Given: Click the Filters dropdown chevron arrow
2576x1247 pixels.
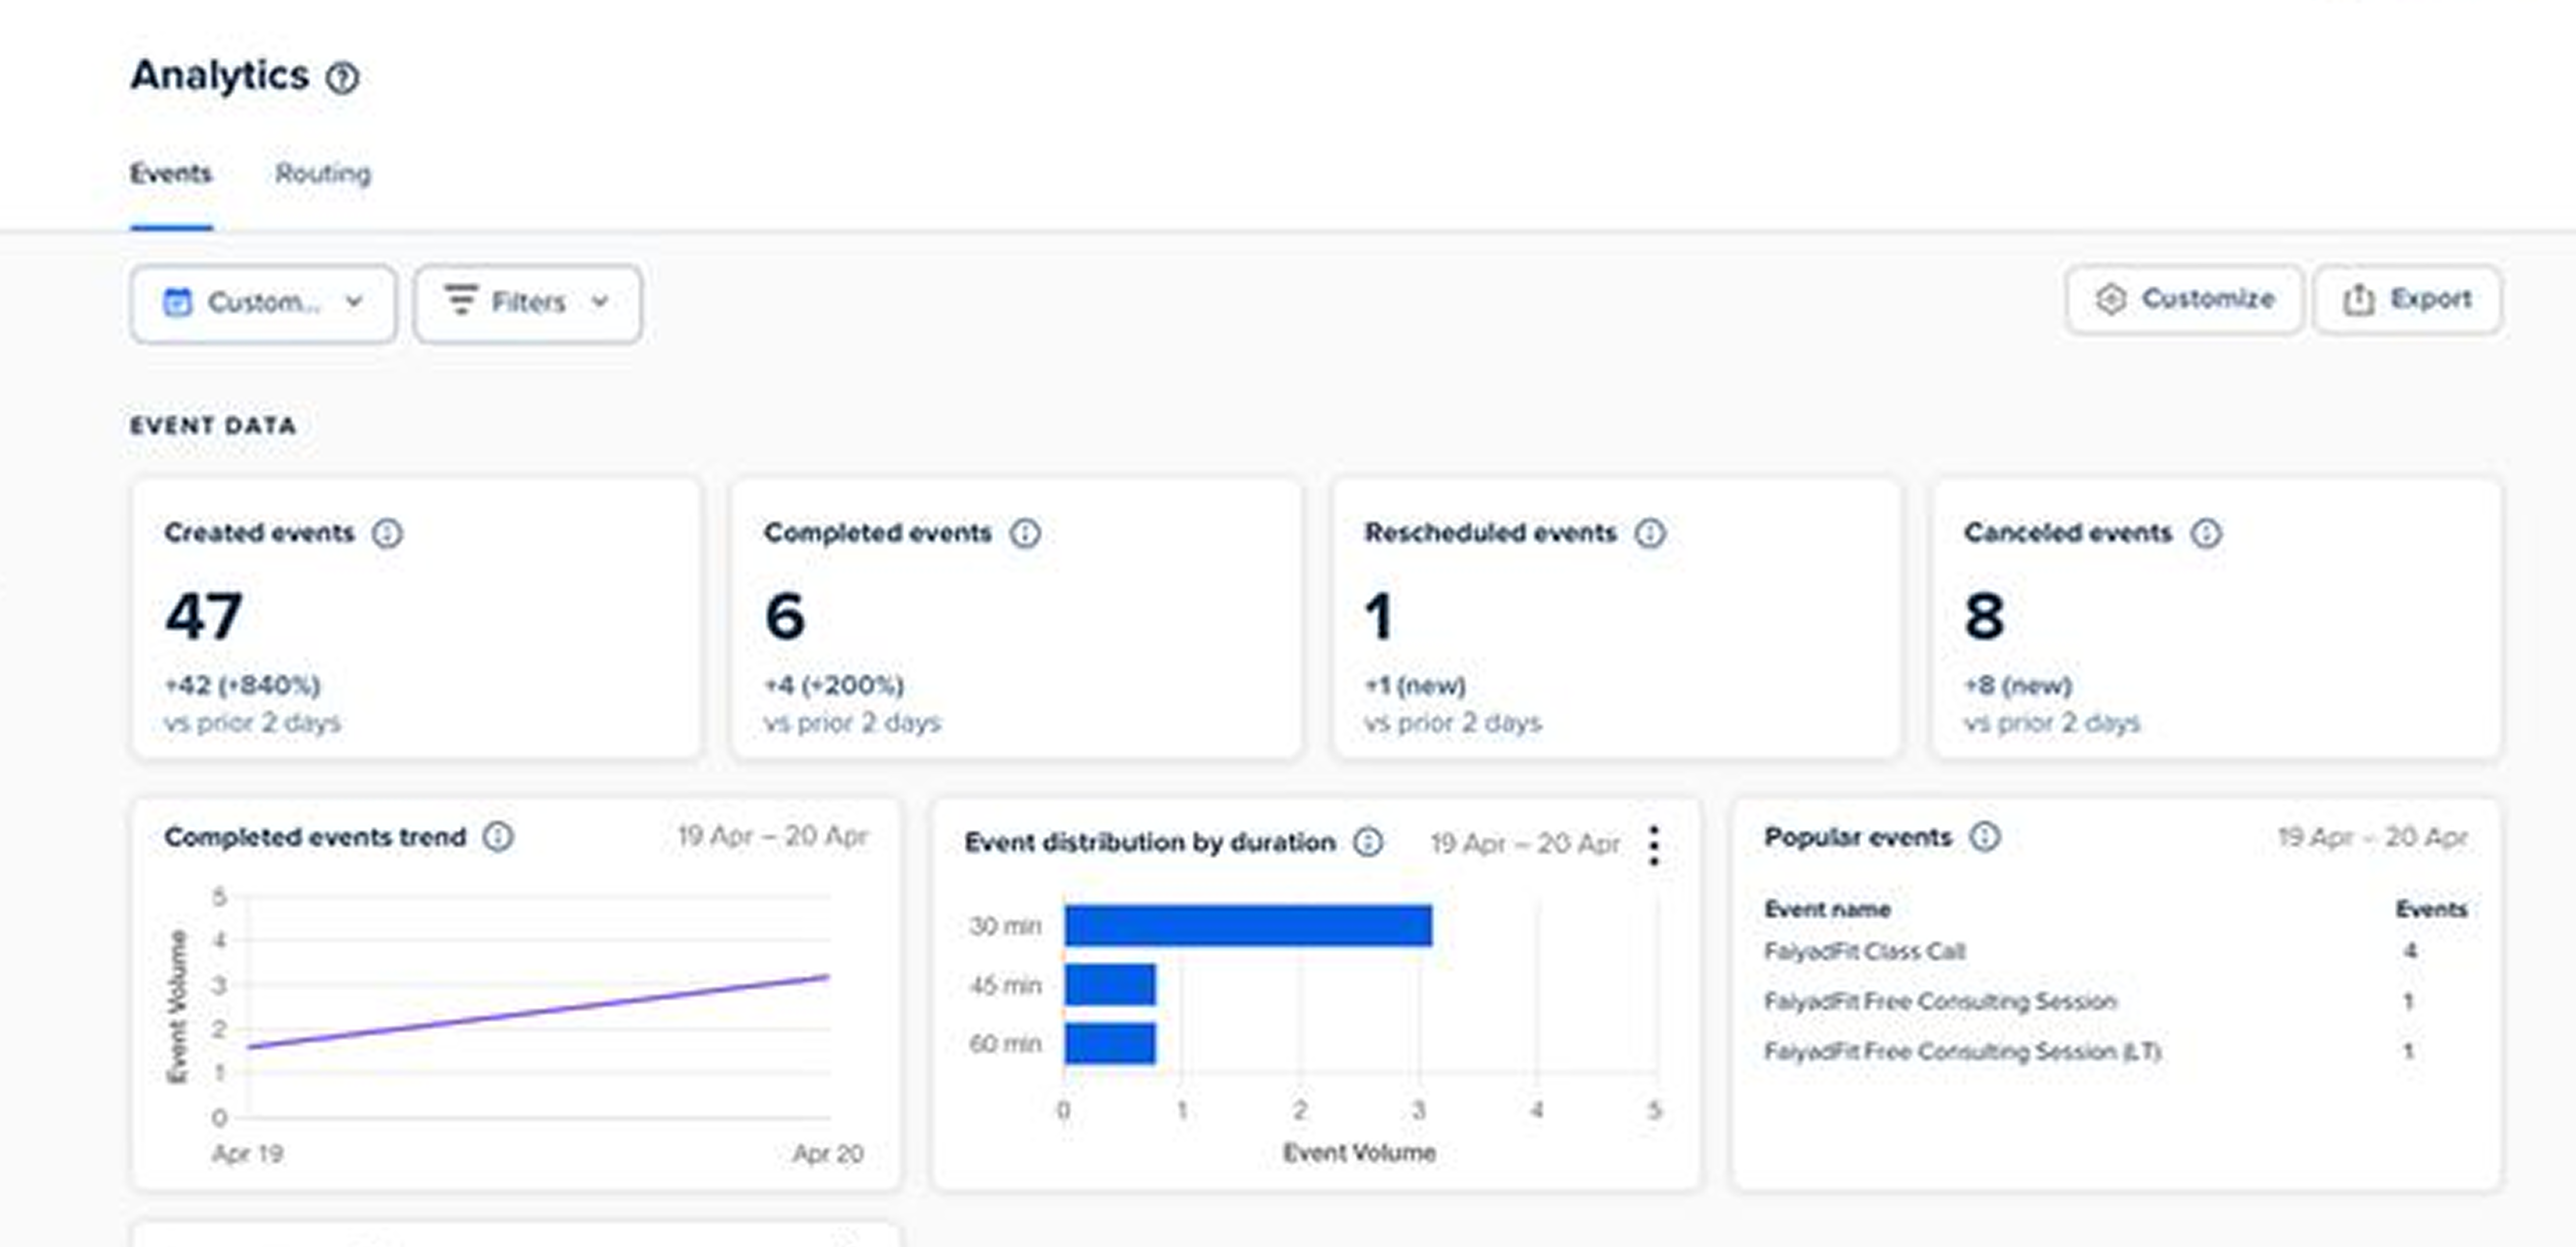Looking at the screenshot, I should (x=600, y=301).
